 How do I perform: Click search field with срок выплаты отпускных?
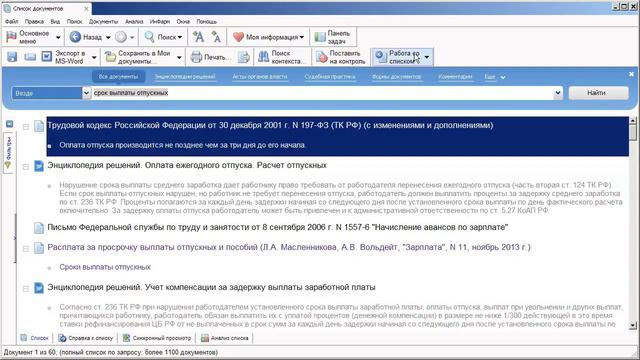point(322,93)
